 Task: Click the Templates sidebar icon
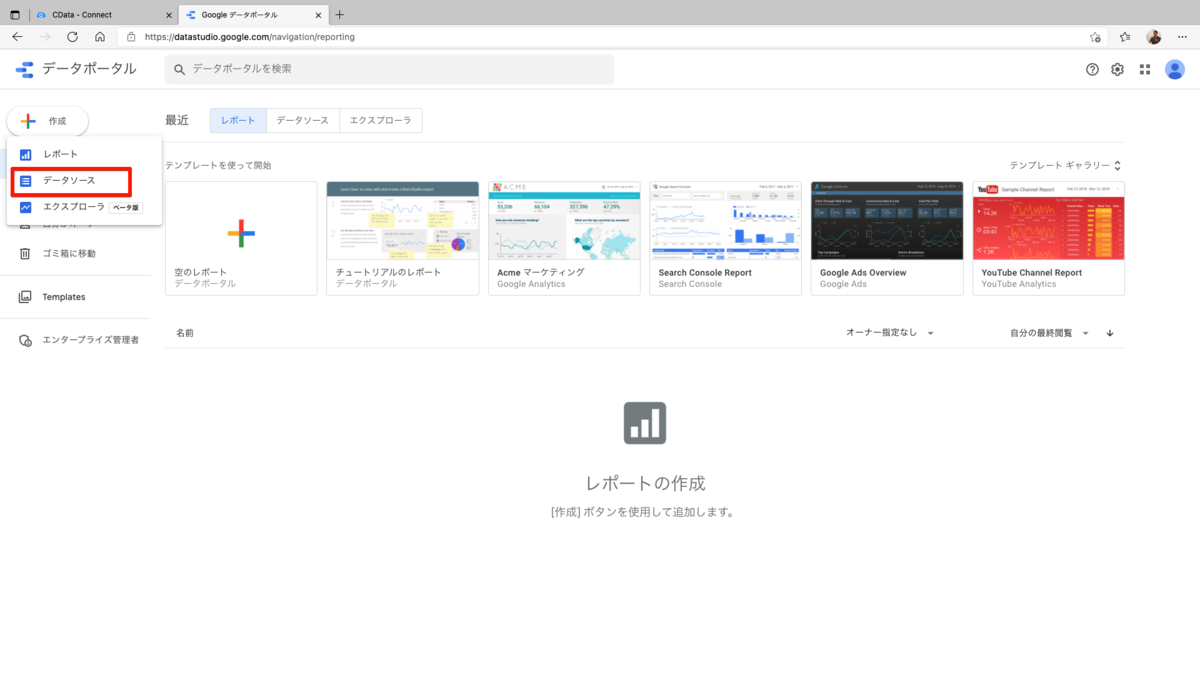click(25, 297)
